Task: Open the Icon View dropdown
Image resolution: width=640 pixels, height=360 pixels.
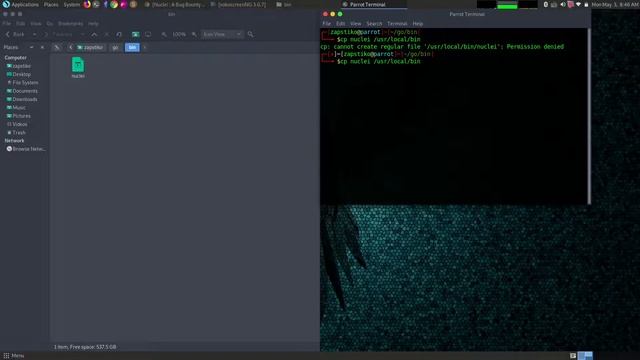Action: (x=222, y=35)
